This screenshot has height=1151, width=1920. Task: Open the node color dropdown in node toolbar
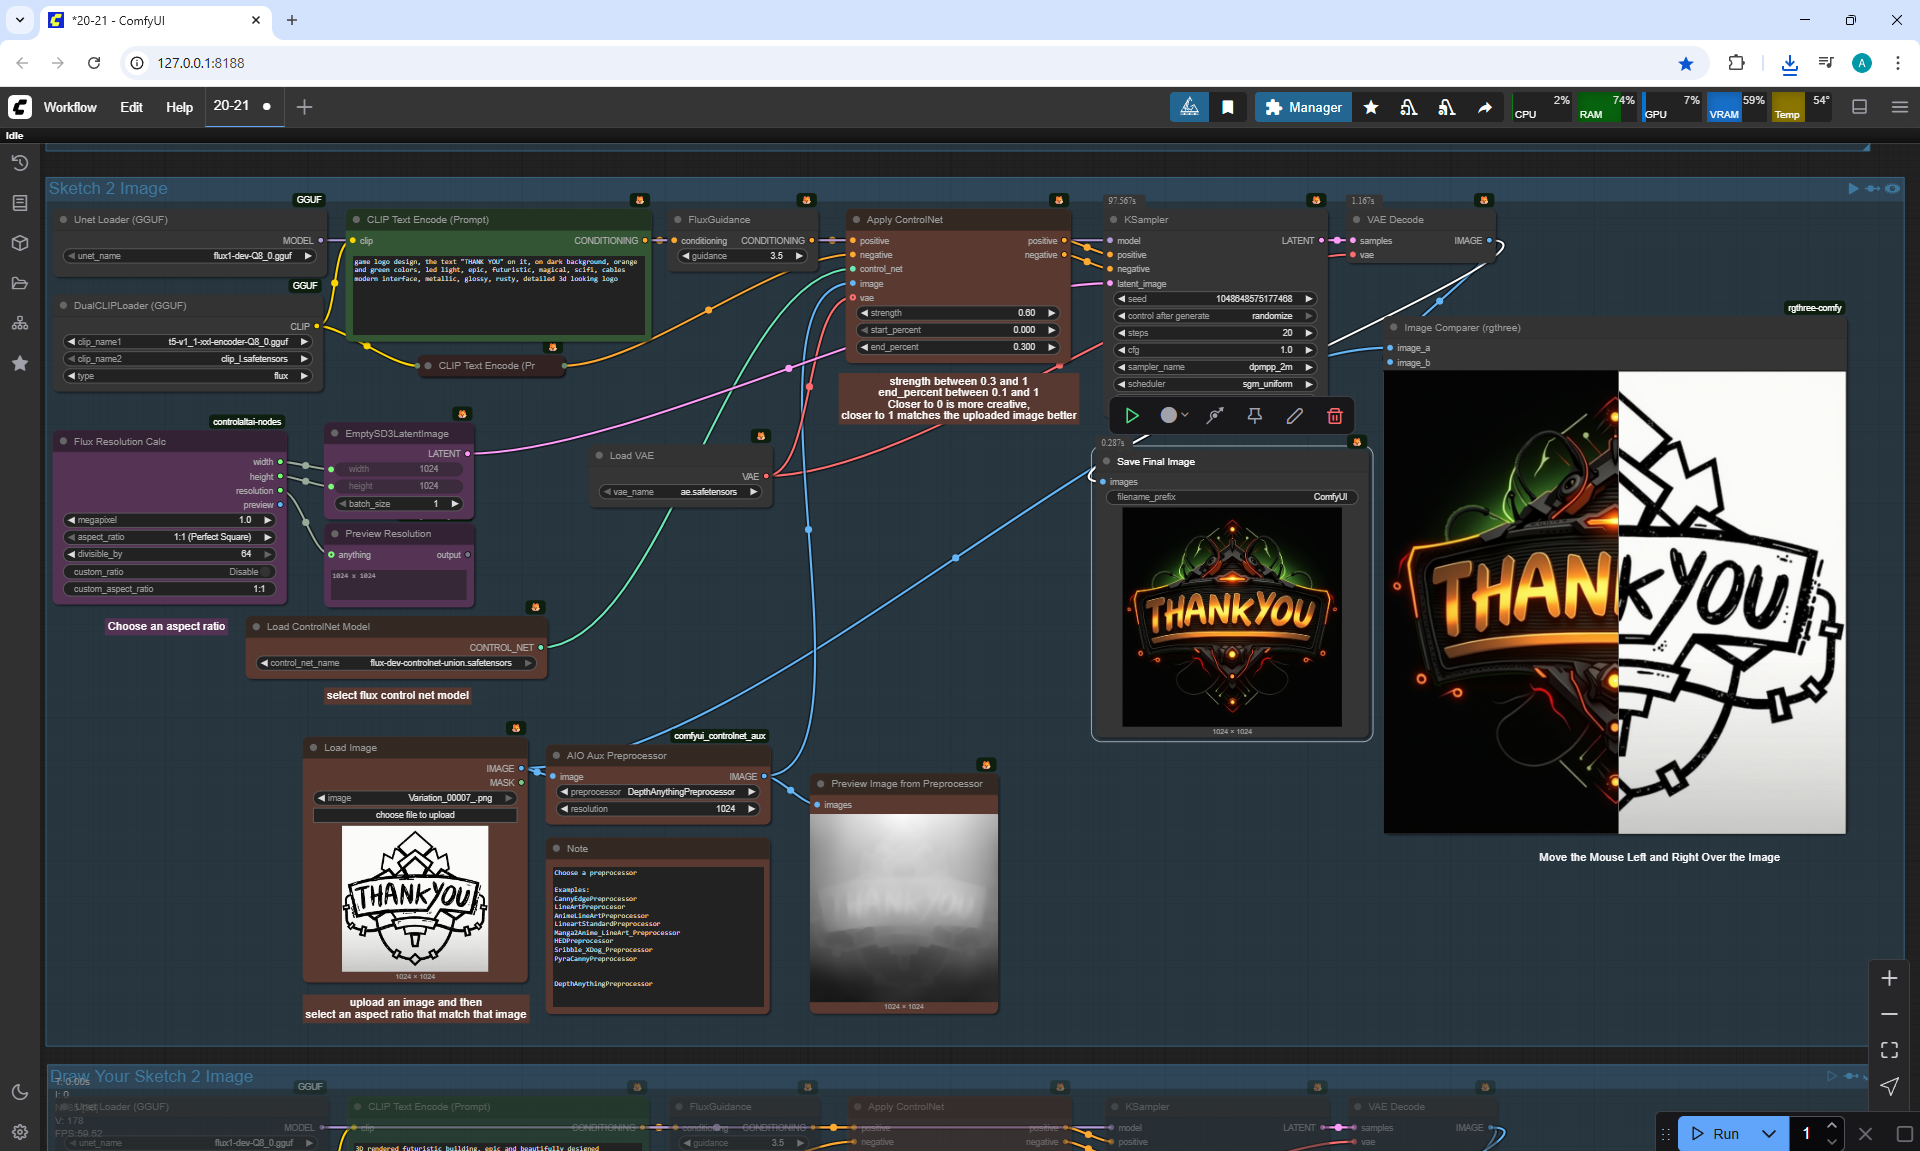[1174, 415]
